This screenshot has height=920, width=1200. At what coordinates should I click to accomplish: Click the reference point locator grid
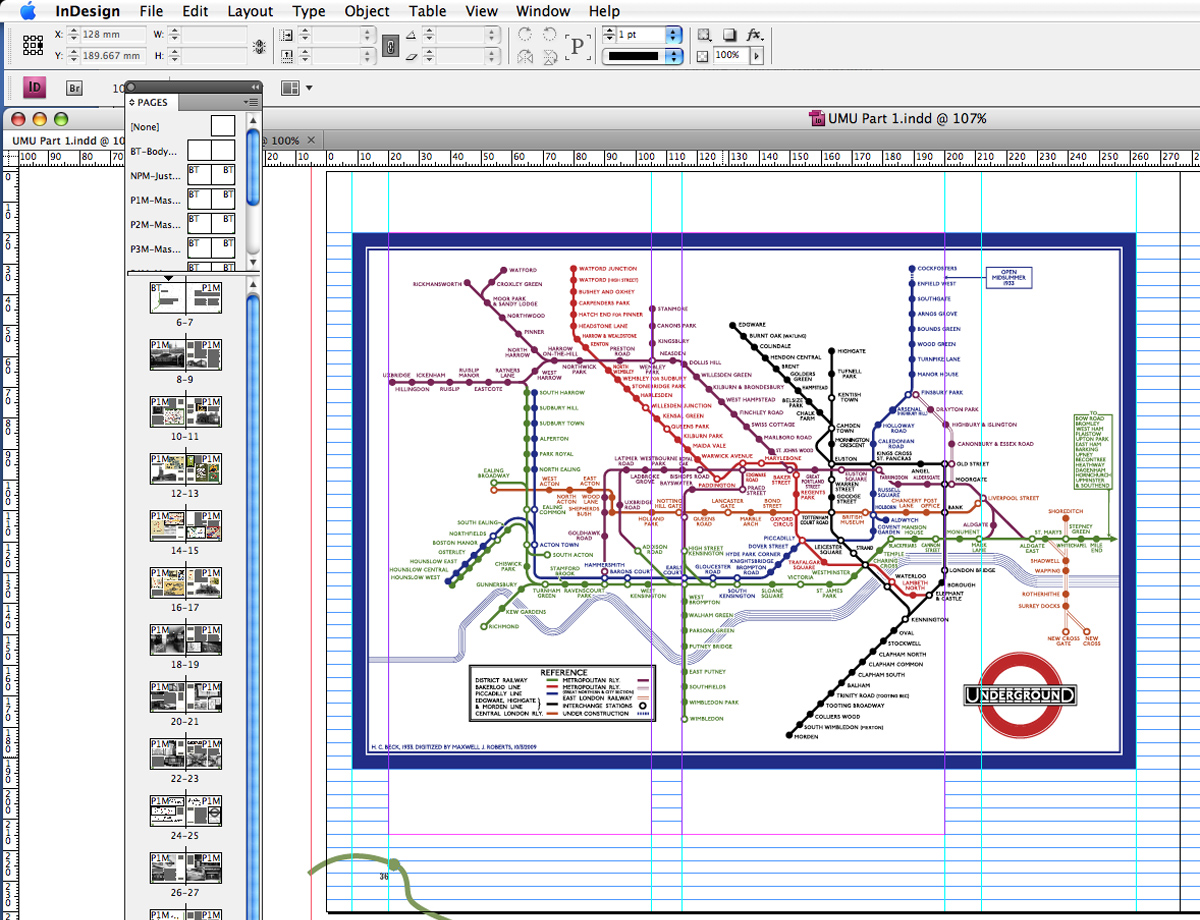click(x=33, y=44)
